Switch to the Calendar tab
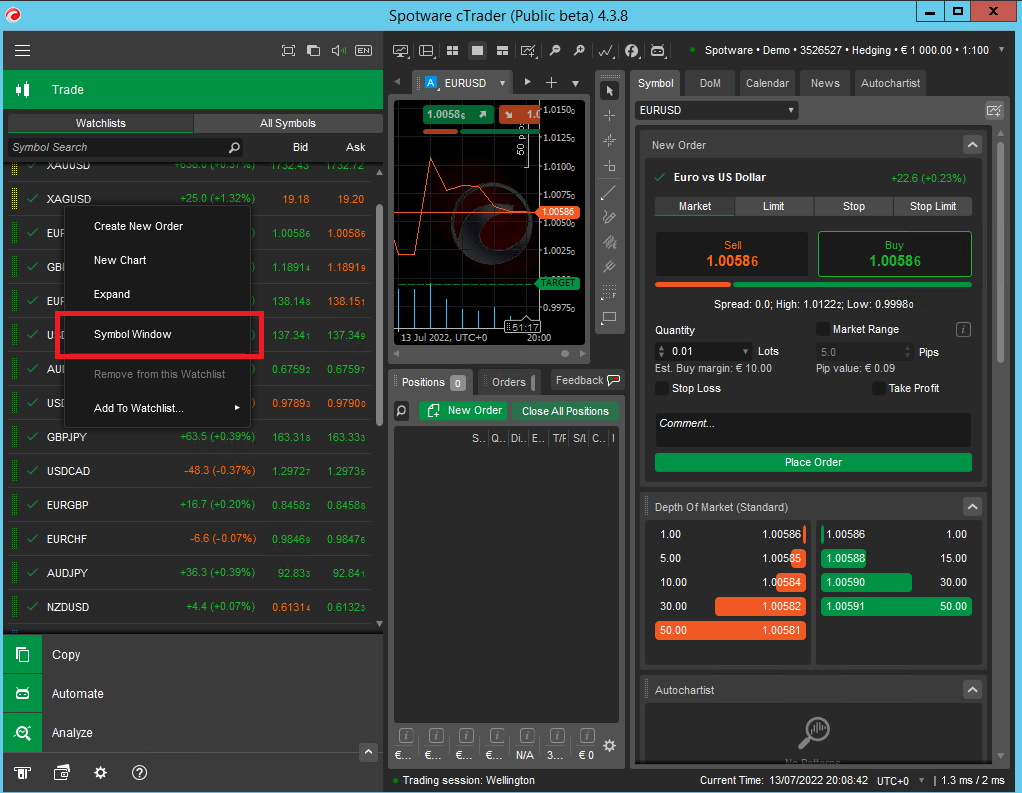Image resolution: width=1022 pixels, height=793 pixels. point(766,83)
